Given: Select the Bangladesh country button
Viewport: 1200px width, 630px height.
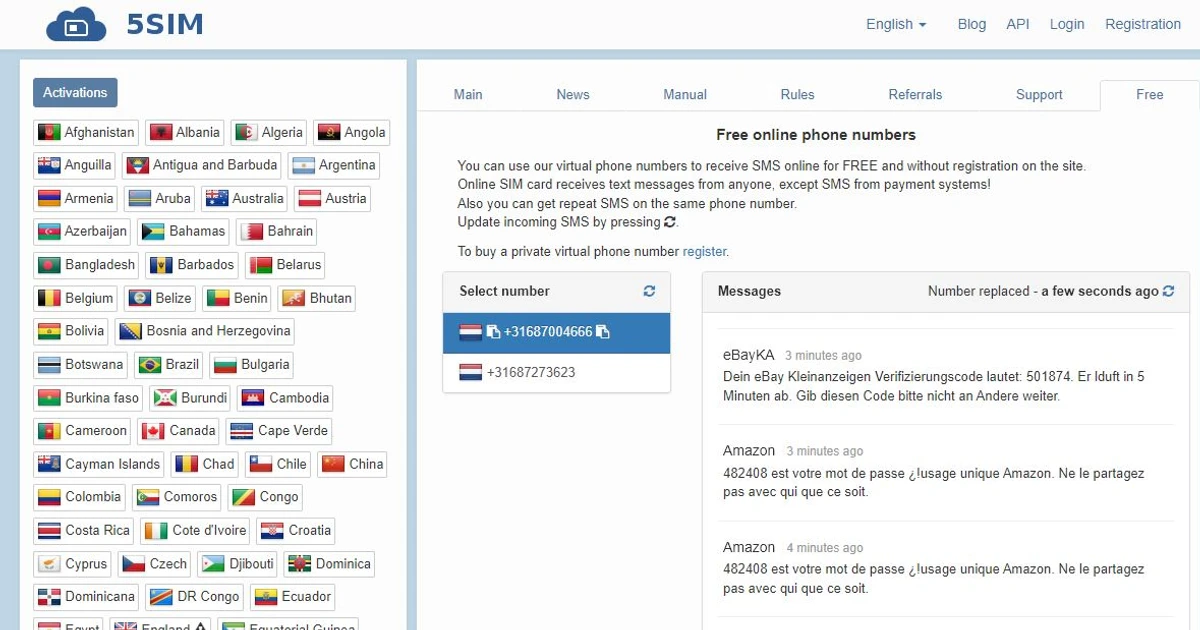Looking at the screenshot, I should pos(85,264).
